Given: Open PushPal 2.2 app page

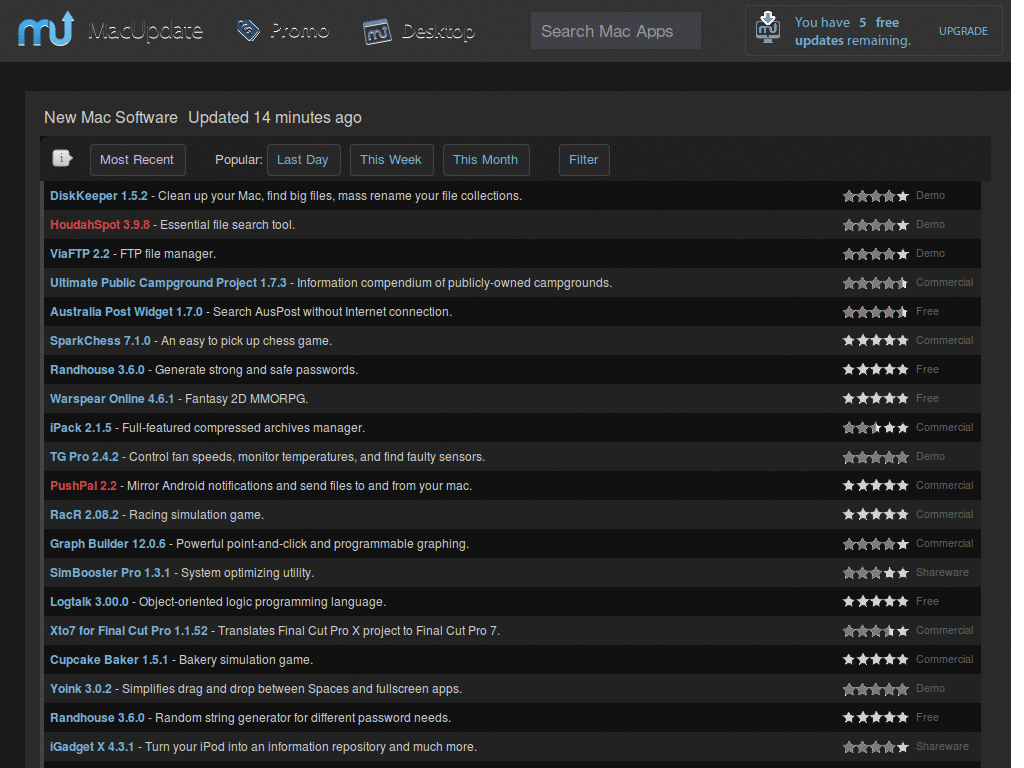Looking at the screenshot, I should pos(83,485).
